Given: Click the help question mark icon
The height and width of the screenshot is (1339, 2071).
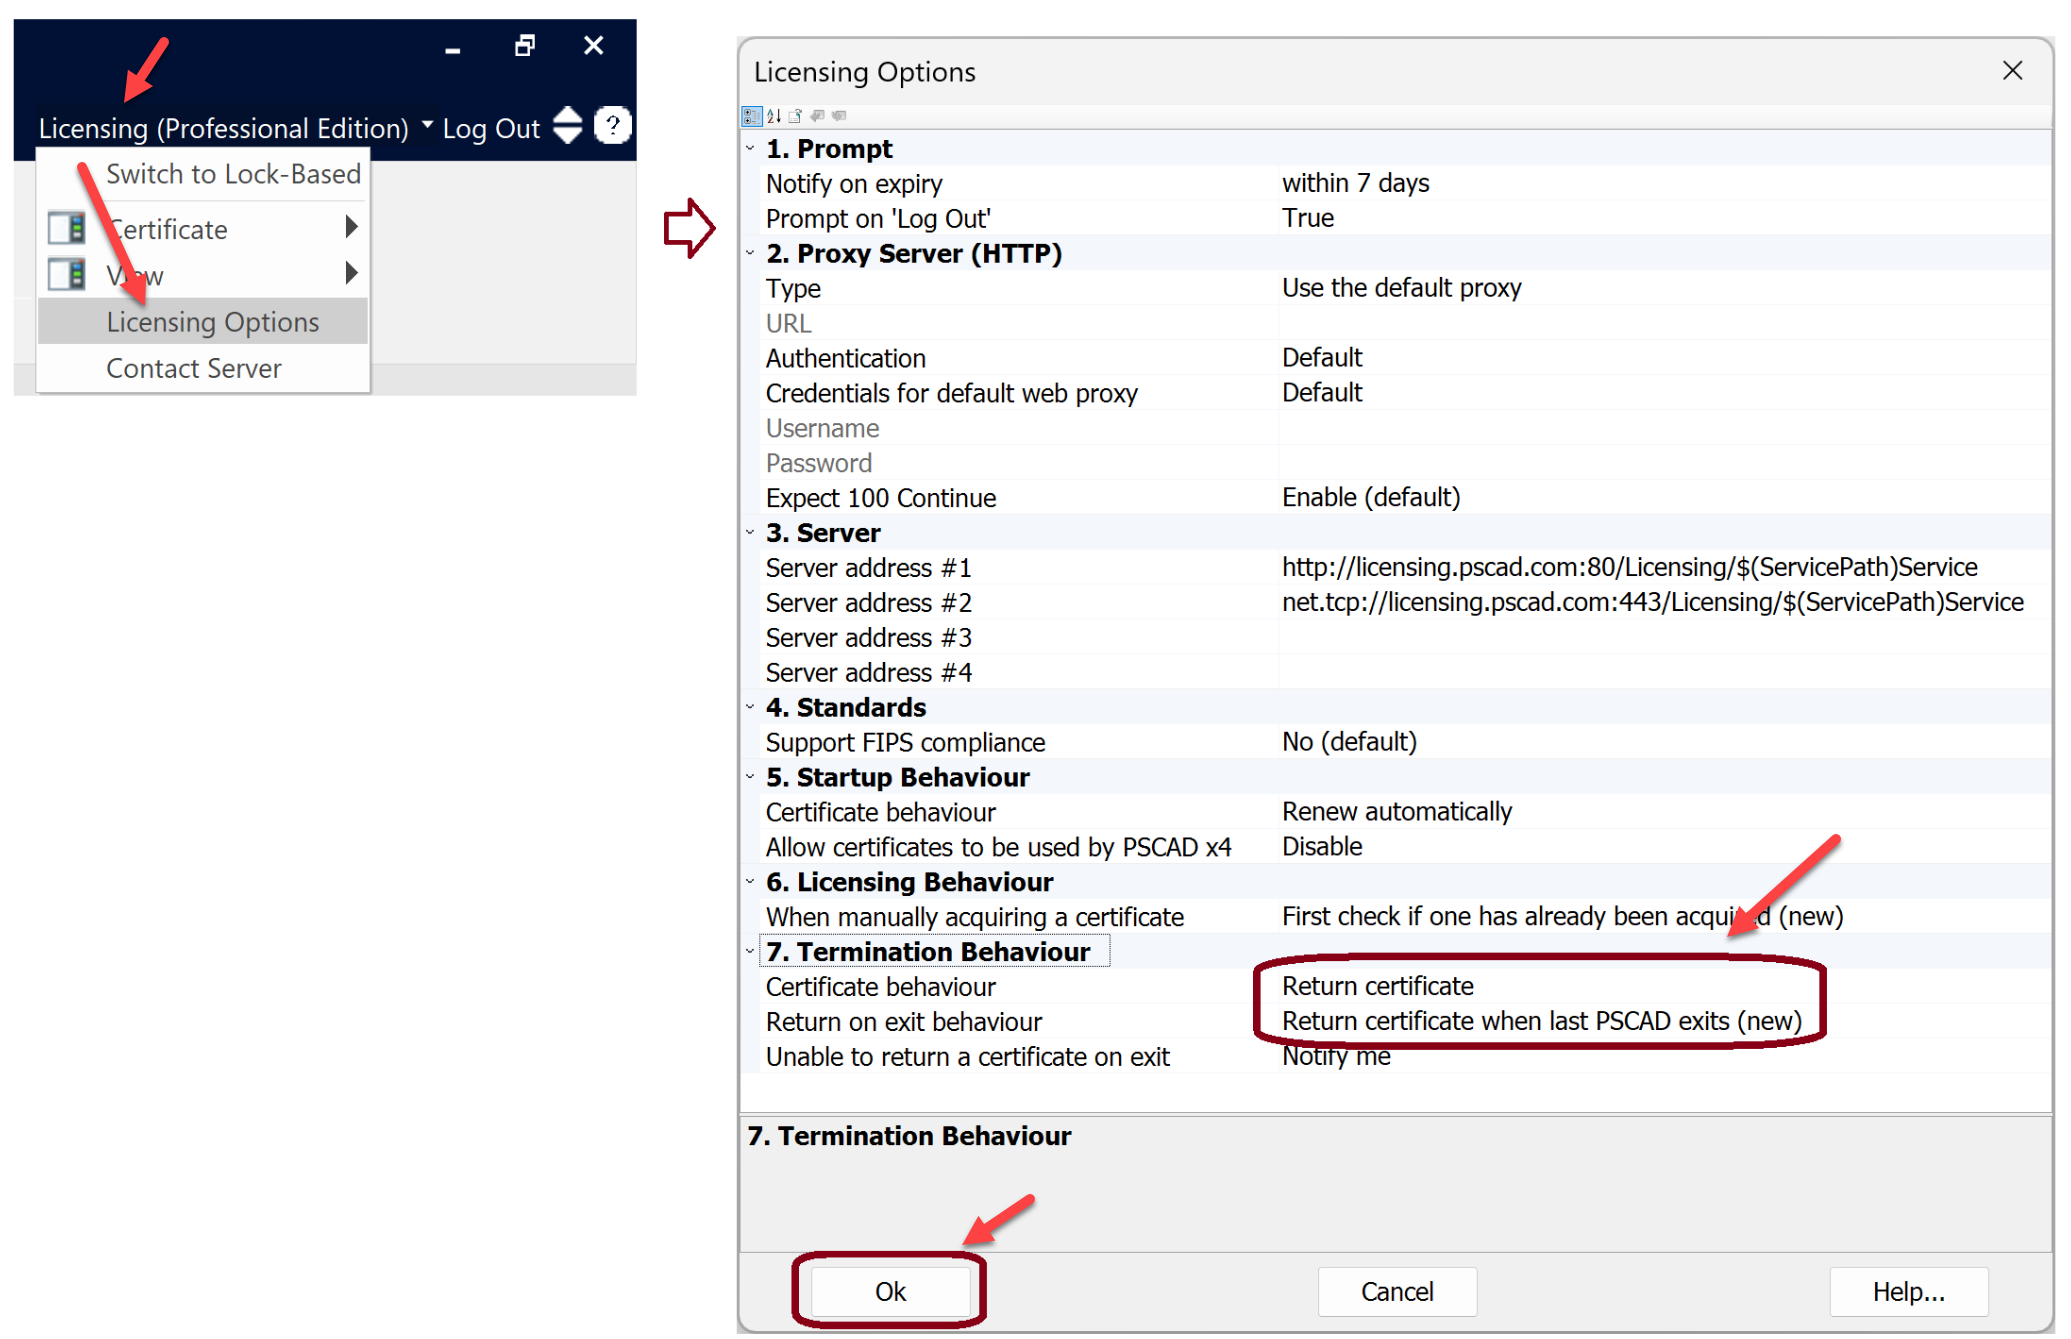Looking at the screenshot, I should (613, 126).
